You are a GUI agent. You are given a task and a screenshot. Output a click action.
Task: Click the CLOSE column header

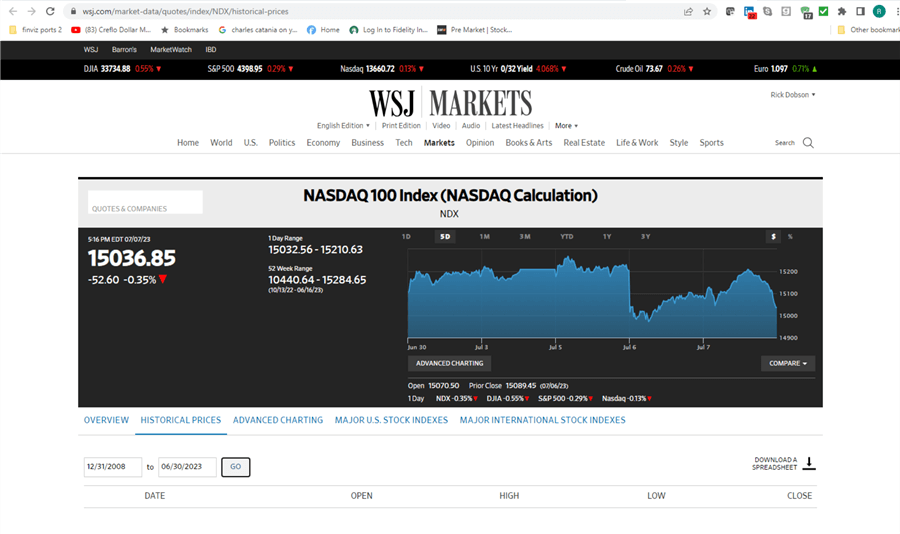pos(799,496)
